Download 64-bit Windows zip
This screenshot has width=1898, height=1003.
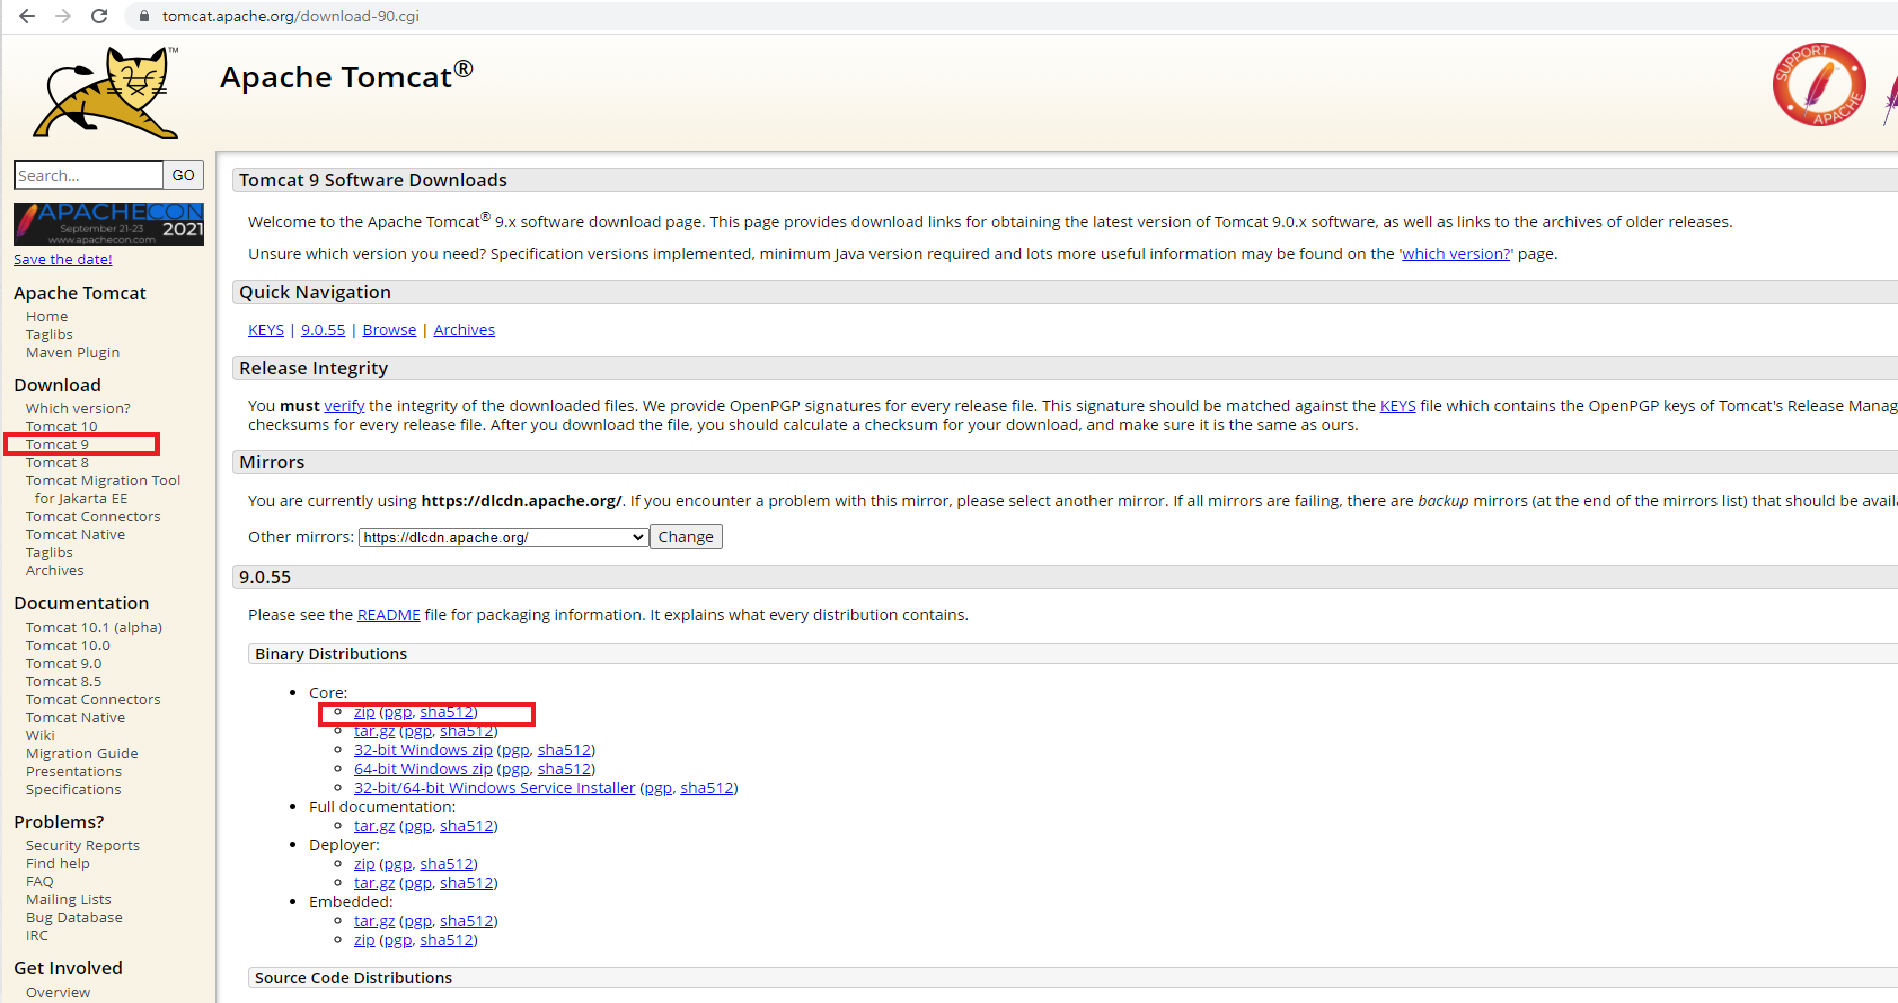(423, 769)
